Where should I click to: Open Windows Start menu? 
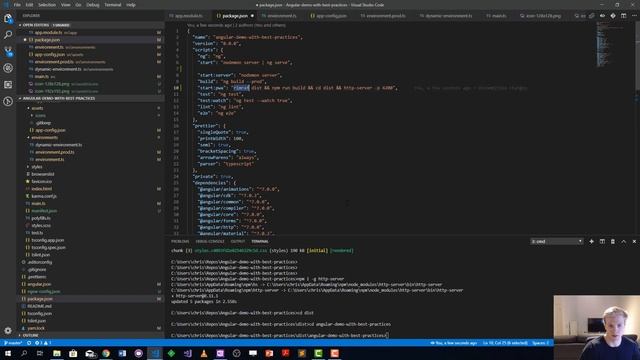[8, 353]
